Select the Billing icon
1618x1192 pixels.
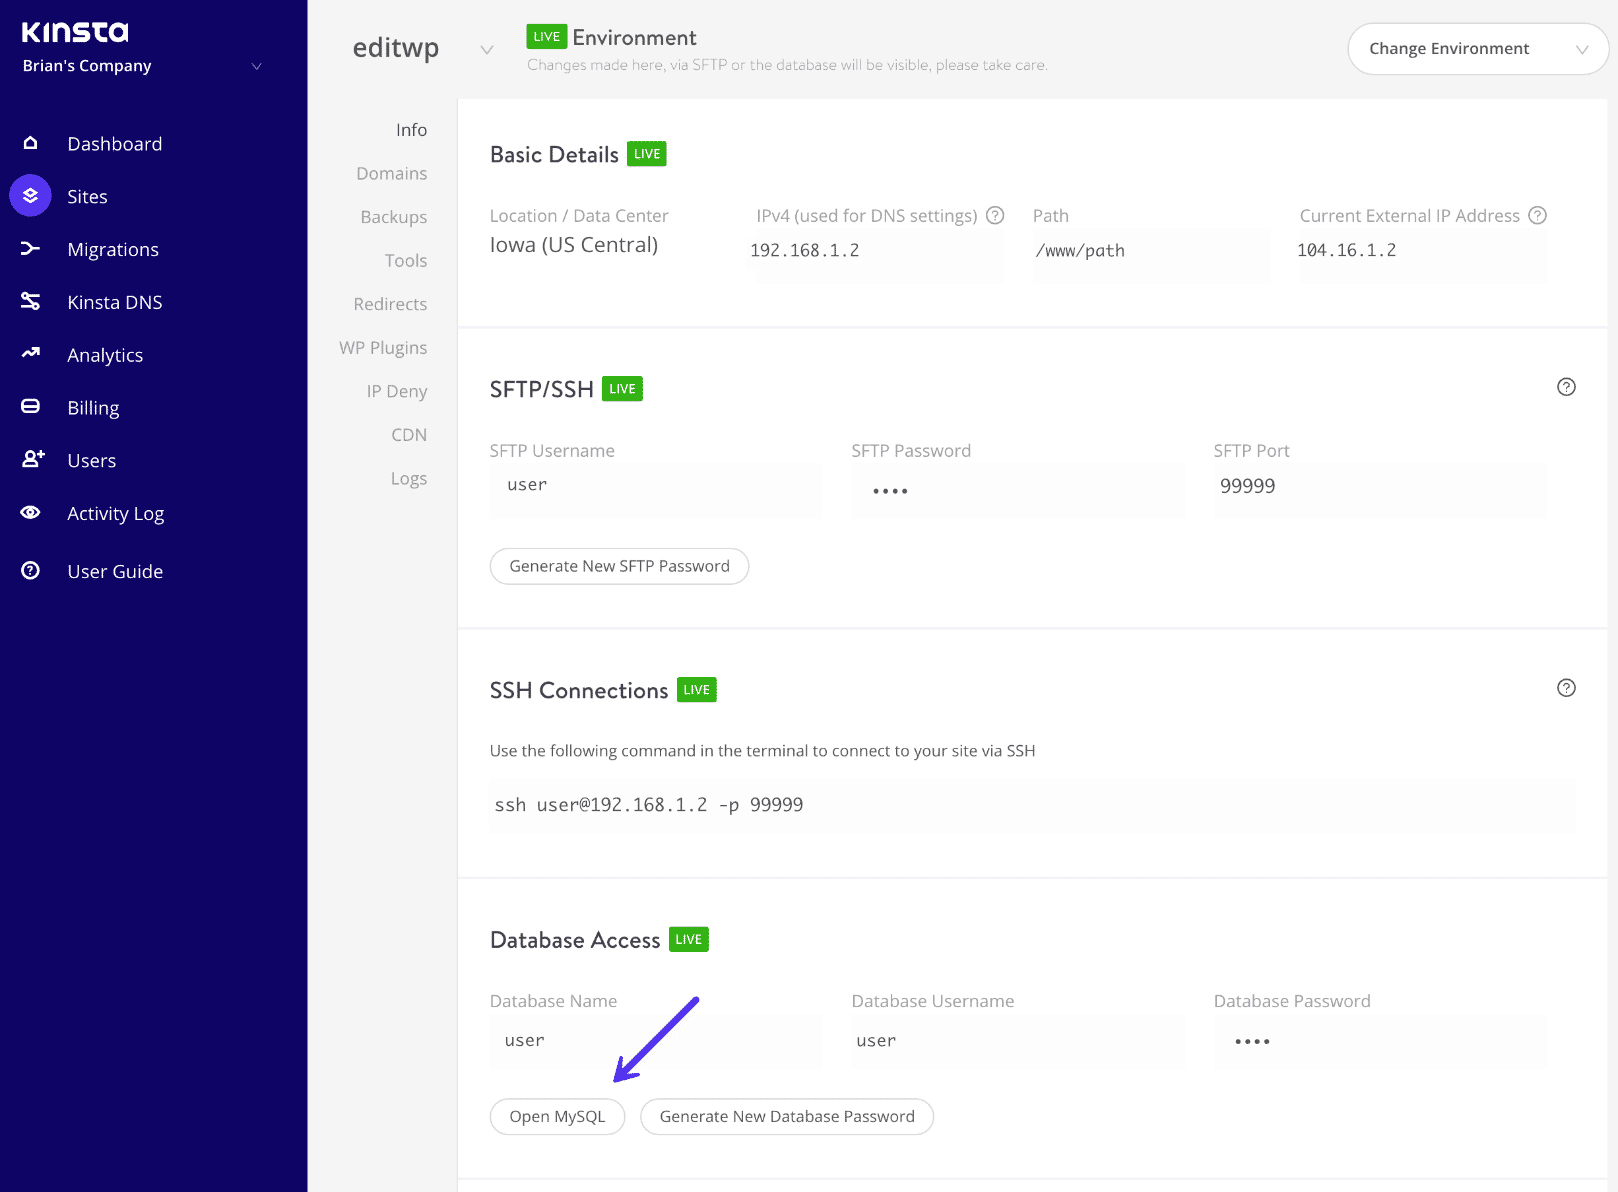30,406
